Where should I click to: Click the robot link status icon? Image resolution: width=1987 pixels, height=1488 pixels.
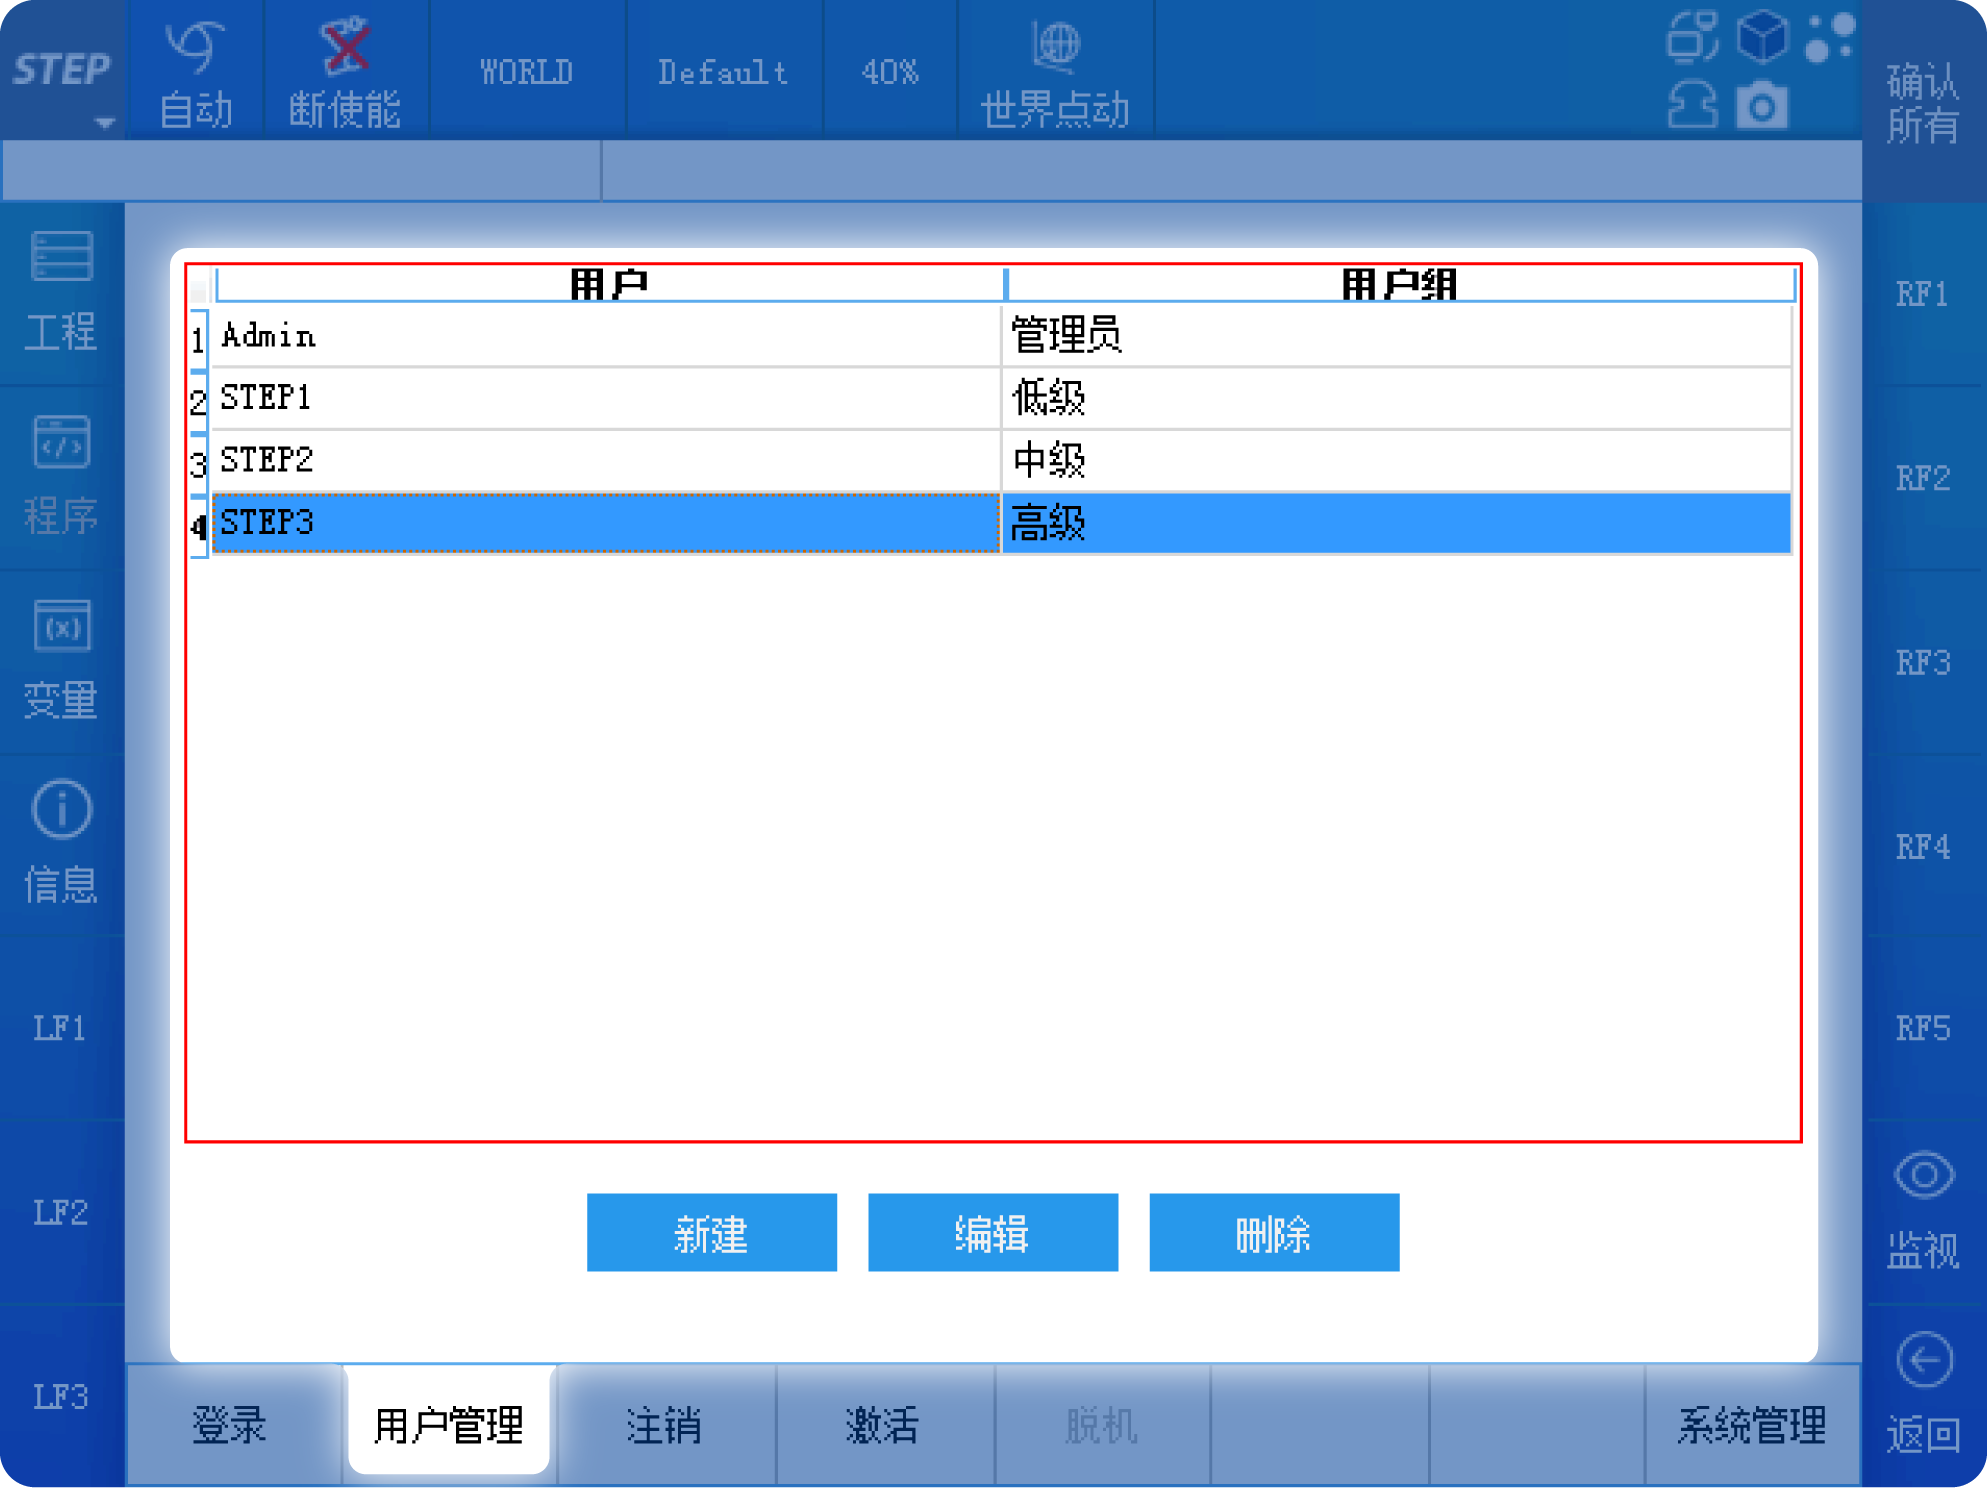click(1692, 36)
